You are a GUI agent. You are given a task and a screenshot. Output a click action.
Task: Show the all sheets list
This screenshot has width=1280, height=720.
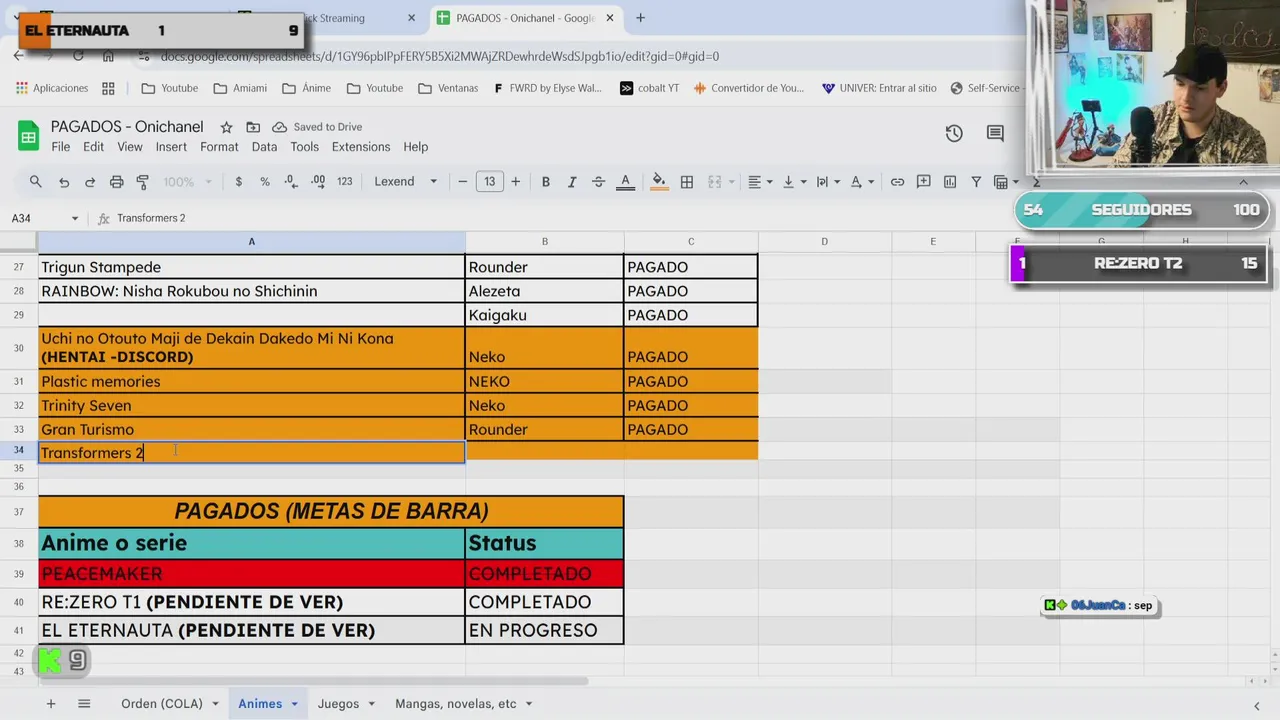point(84,704)
